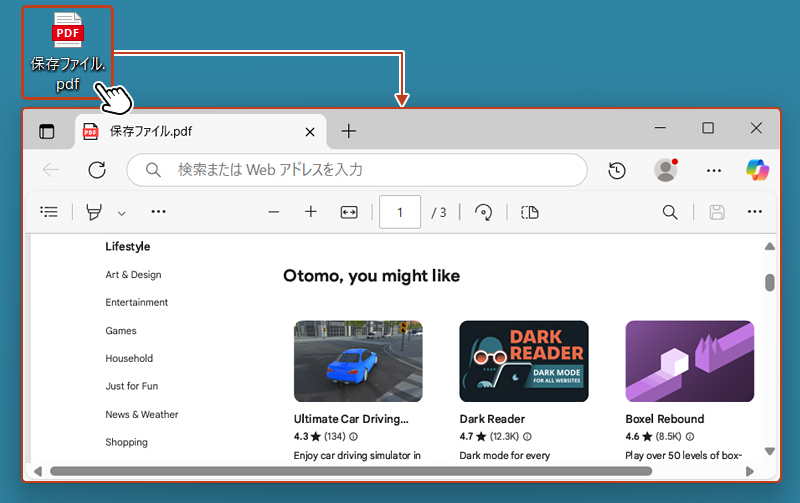The width and height of the screenshot is (800, 503).
Task: Click vertical scrollbar up arrow
Action: 770,246
